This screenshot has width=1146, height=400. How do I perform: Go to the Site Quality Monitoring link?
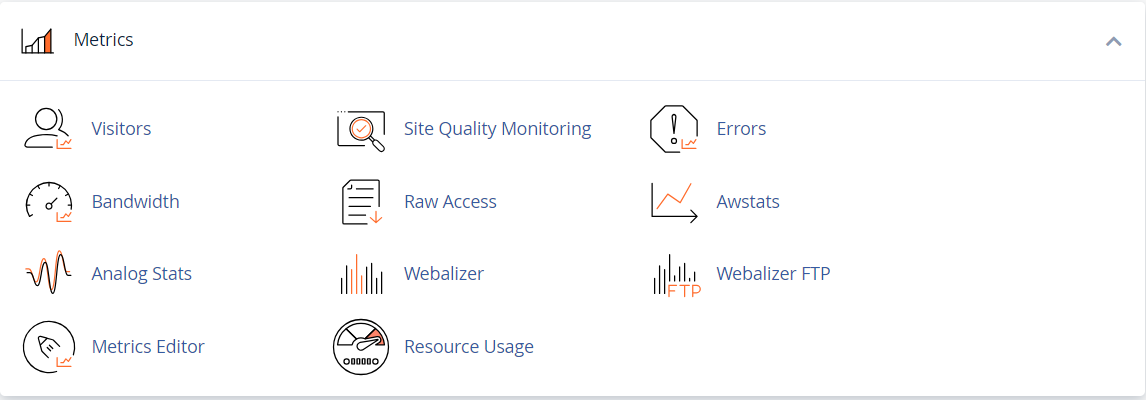tap(498, 129)
